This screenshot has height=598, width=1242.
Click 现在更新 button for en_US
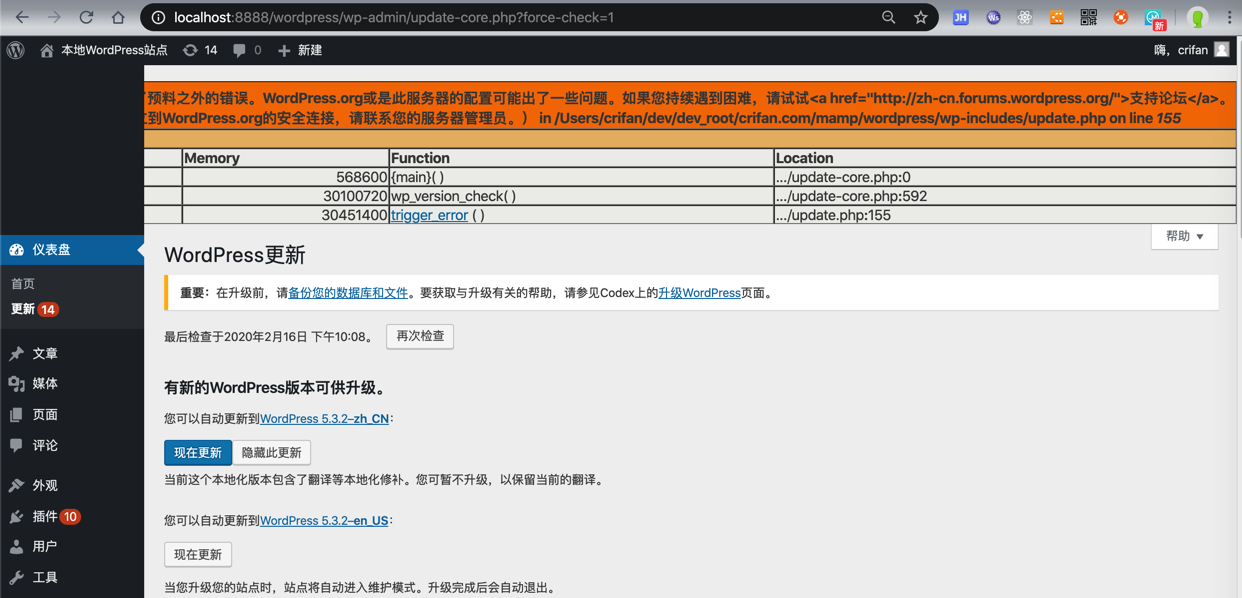198,554
